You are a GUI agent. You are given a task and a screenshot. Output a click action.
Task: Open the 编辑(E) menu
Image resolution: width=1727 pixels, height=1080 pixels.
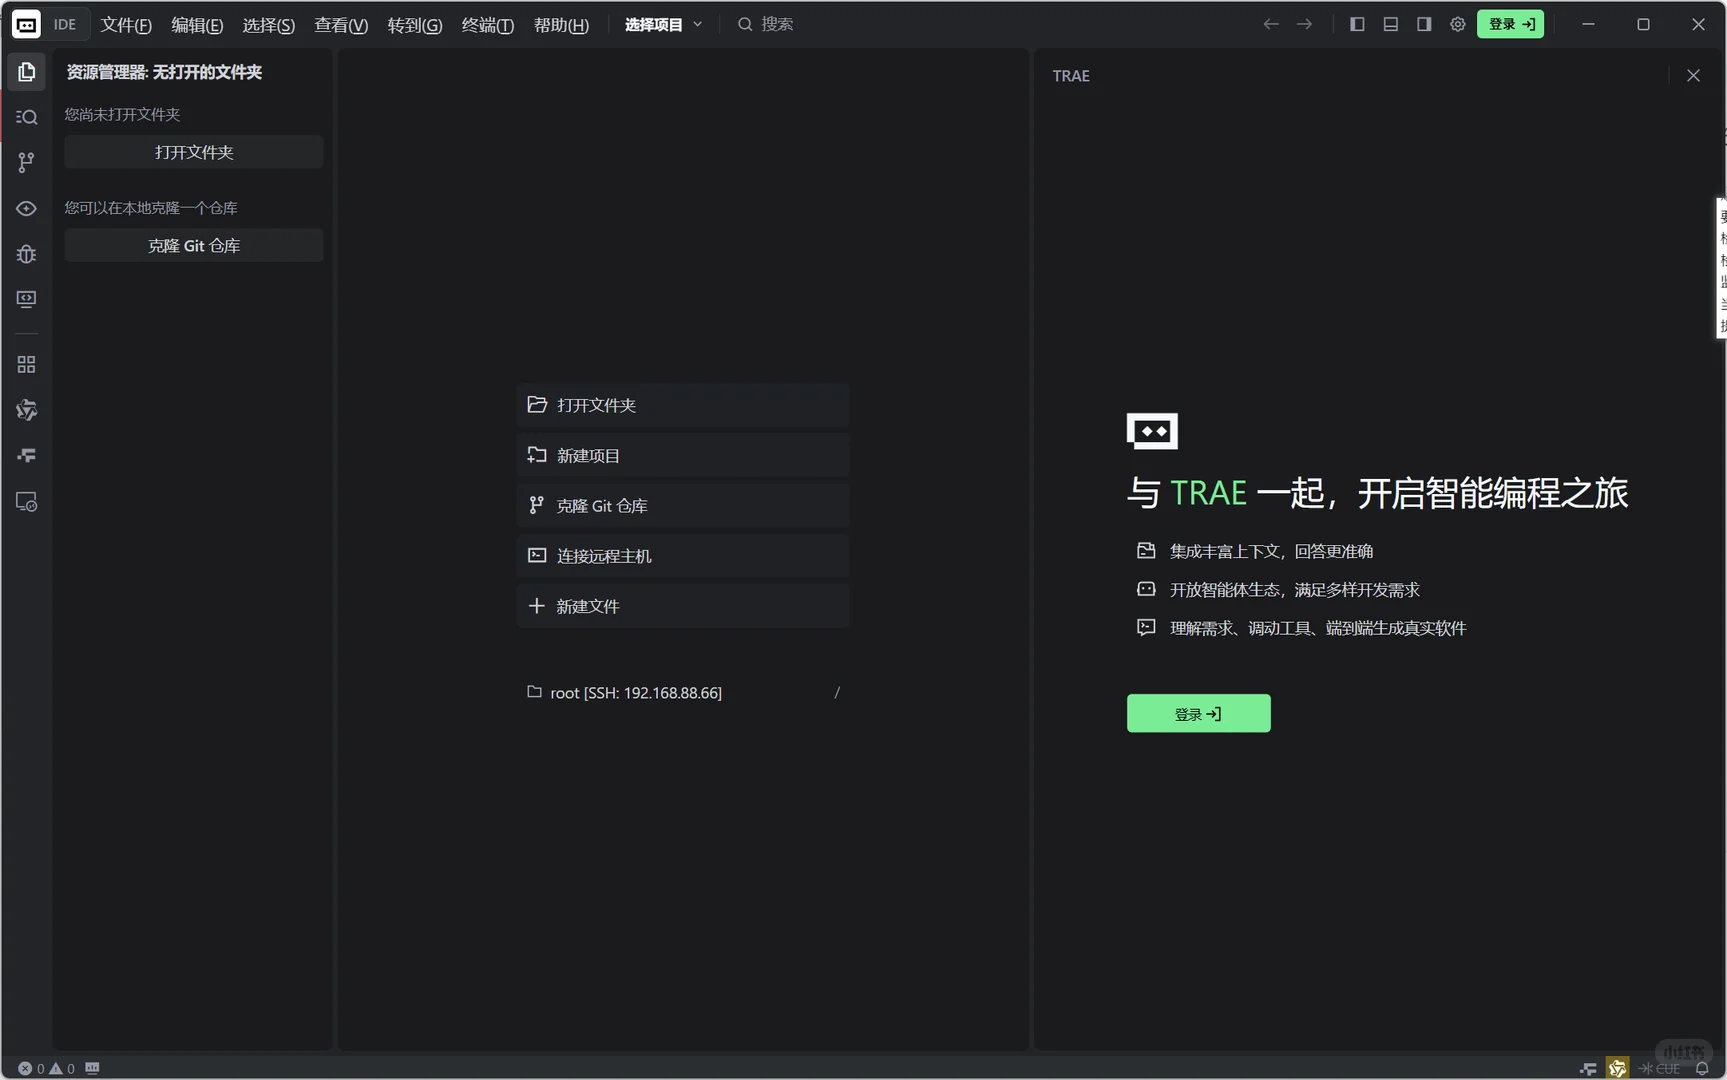pyautogui.click(x=197, y=25)
